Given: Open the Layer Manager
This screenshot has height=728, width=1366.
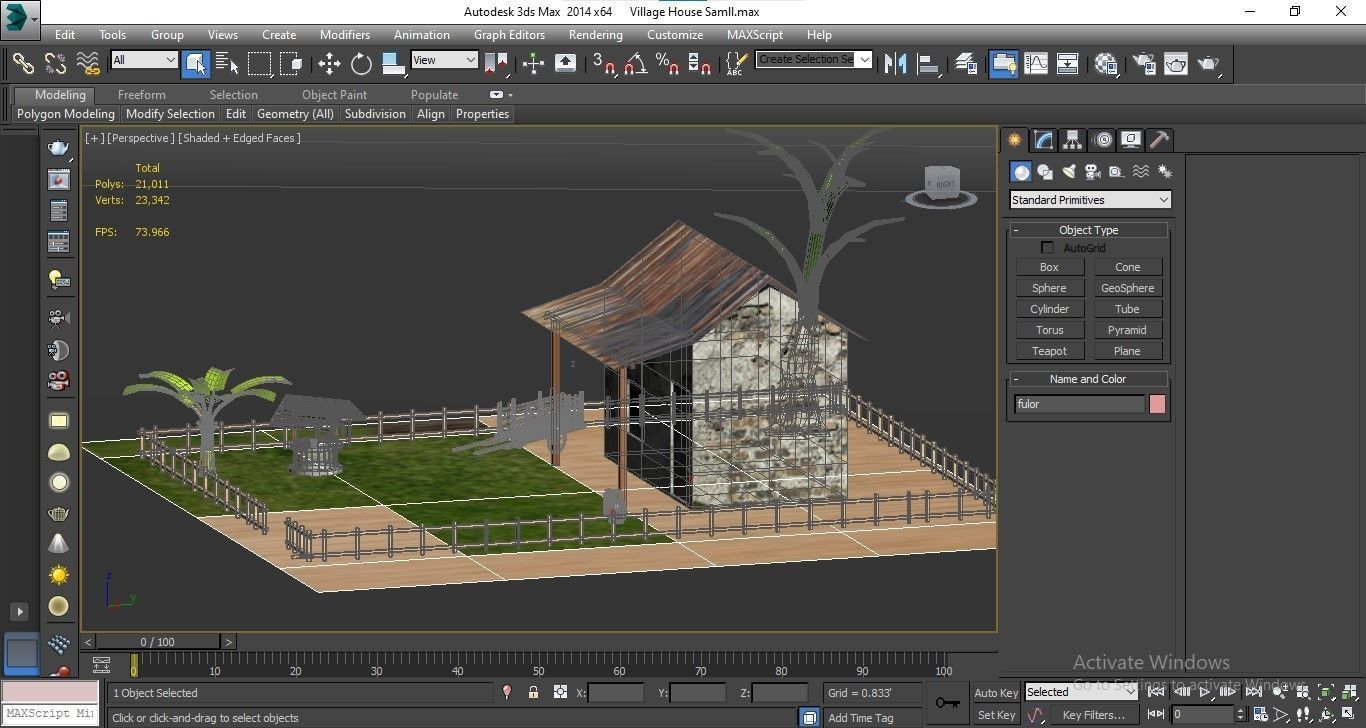Looking at the screenshot, I should pyautogui.click(x=966, y=63).
